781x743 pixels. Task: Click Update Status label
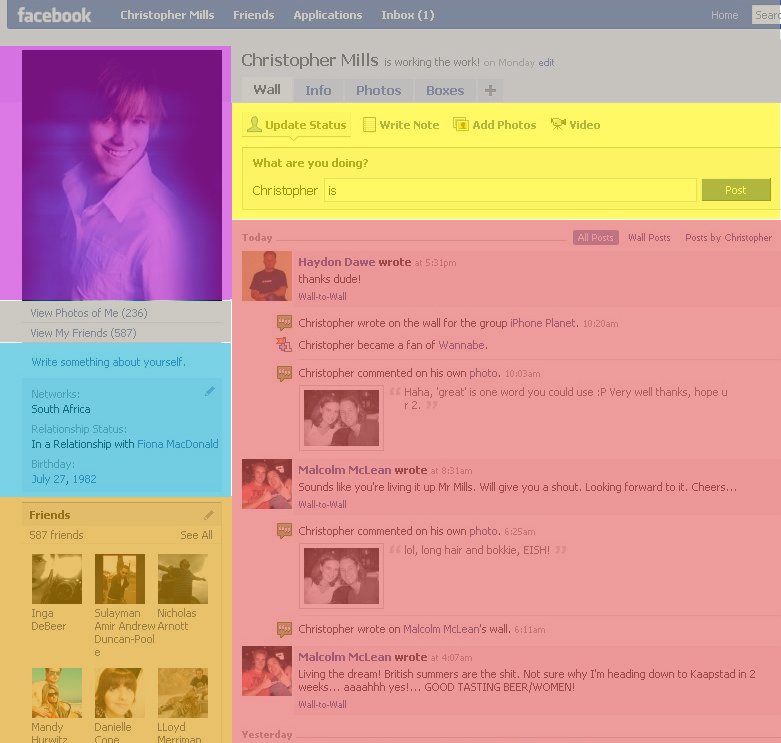pos(305,125)
